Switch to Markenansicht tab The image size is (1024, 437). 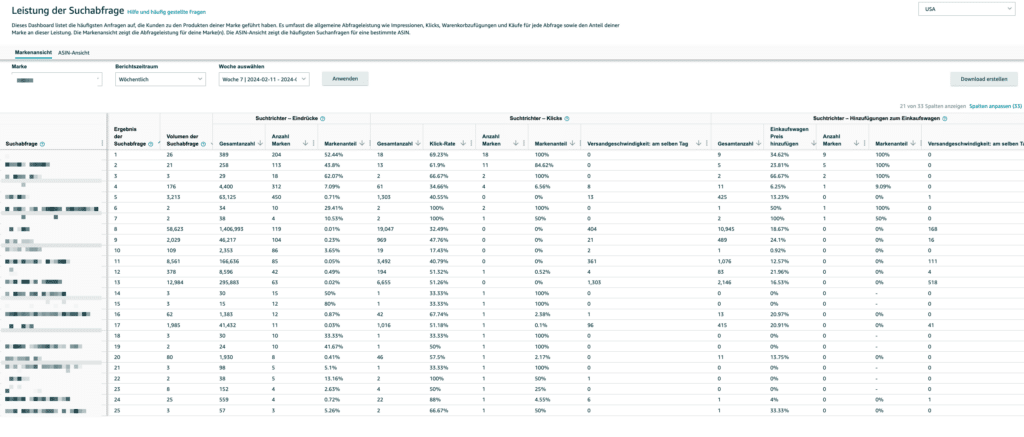point(33,52)
